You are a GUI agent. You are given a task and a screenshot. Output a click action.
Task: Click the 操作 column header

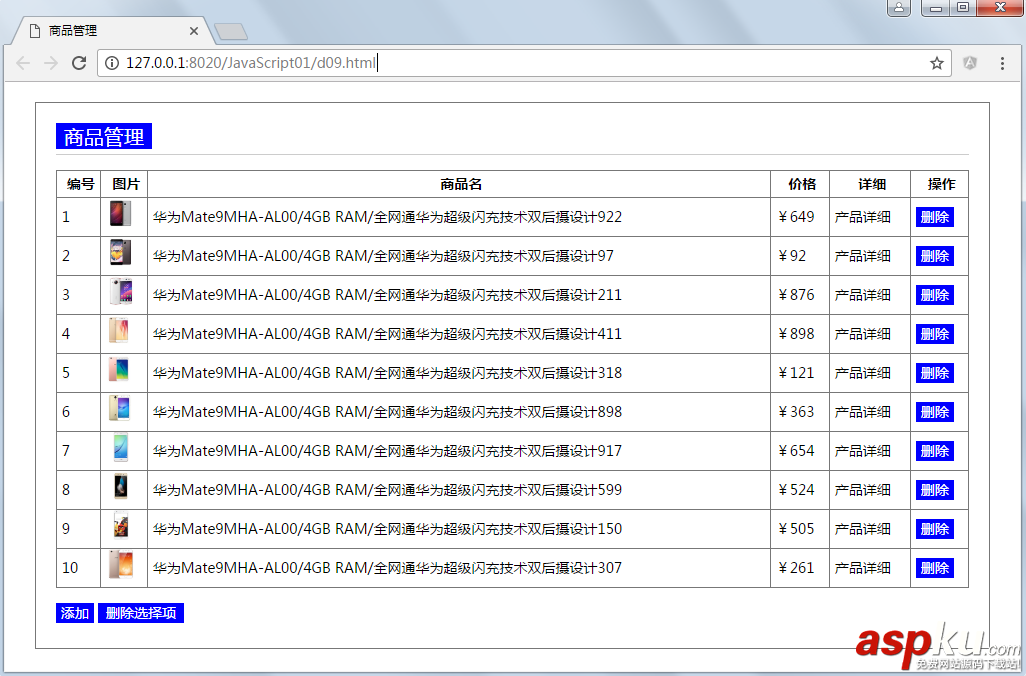click(941, 185)
